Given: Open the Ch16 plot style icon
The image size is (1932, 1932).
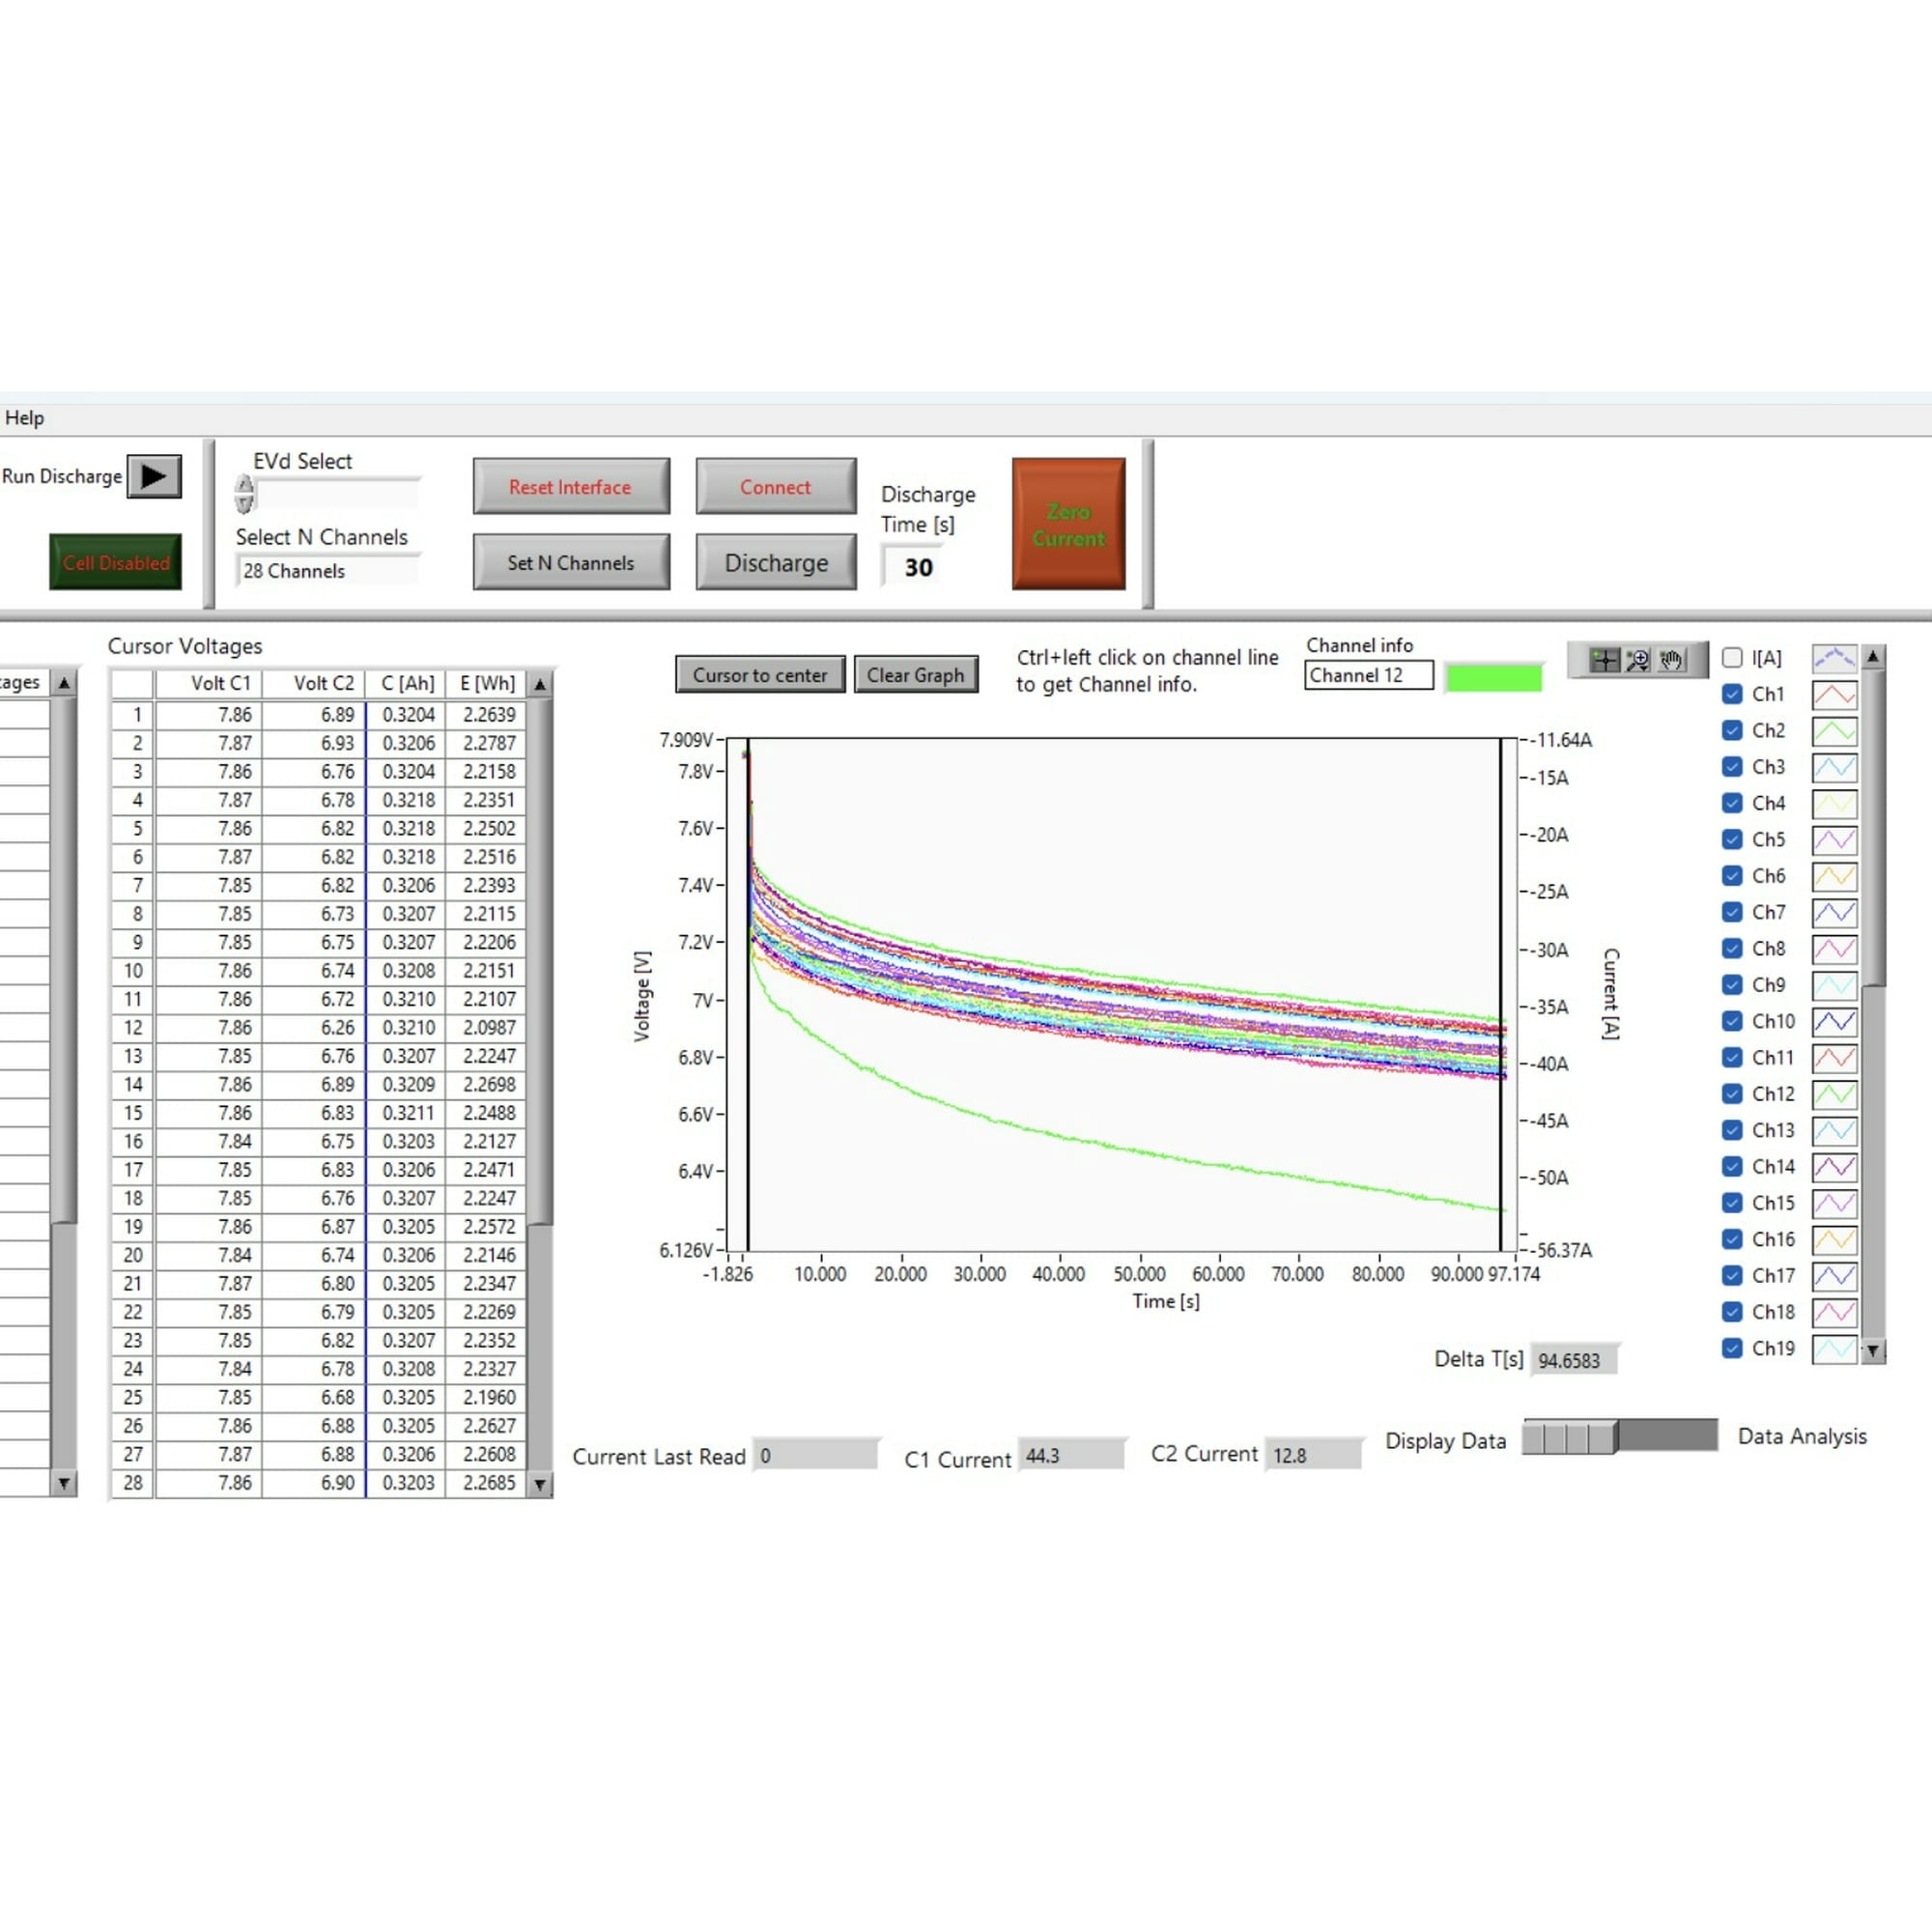Looking at the screenshot, I should pos(1834,1239).
